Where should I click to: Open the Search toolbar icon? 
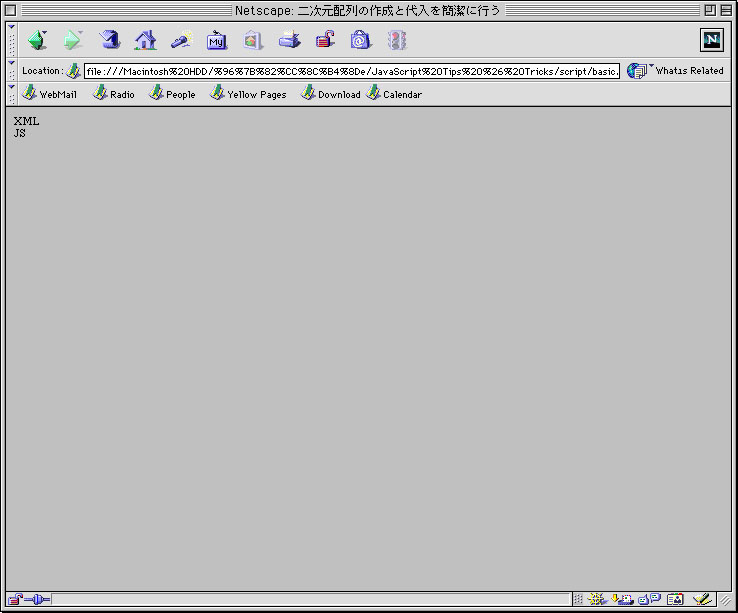point(182,40)
